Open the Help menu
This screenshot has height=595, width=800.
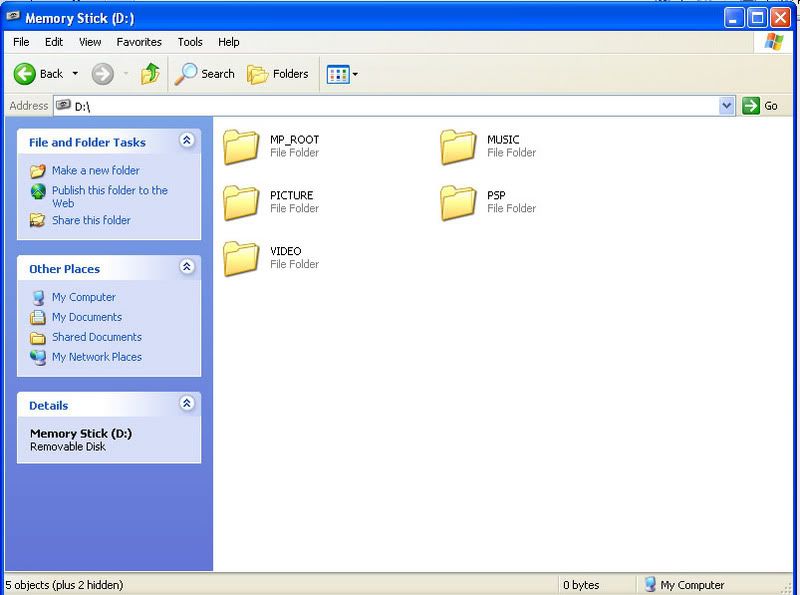click(229, 42)
